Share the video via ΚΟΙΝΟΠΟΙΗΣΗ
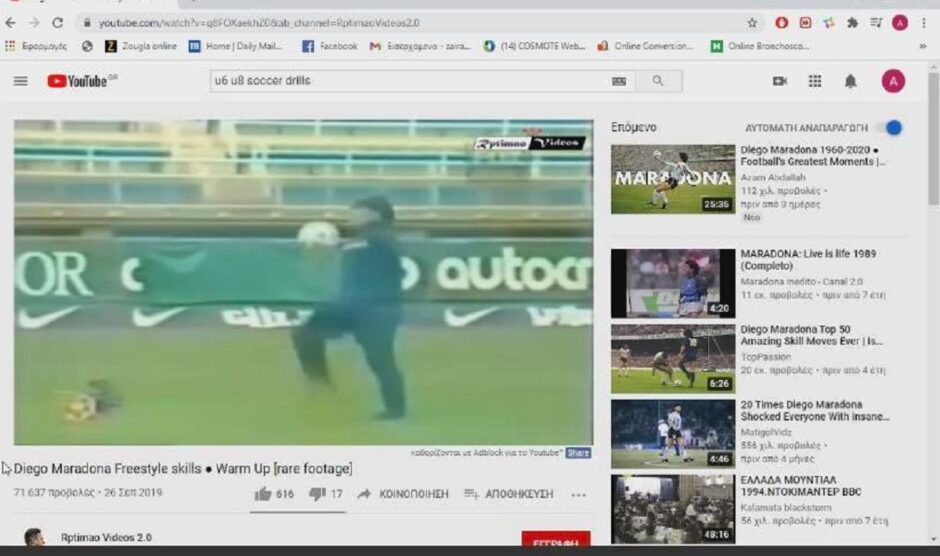The height and width of the screenshot is (556, 940). pos(403,494)
